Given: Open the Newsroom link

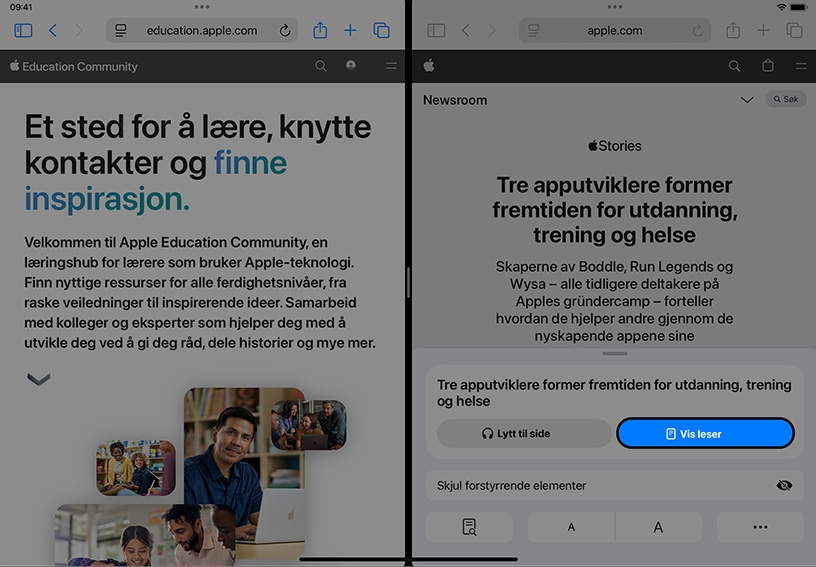Looking at the screenshot, I should point(455,100).
